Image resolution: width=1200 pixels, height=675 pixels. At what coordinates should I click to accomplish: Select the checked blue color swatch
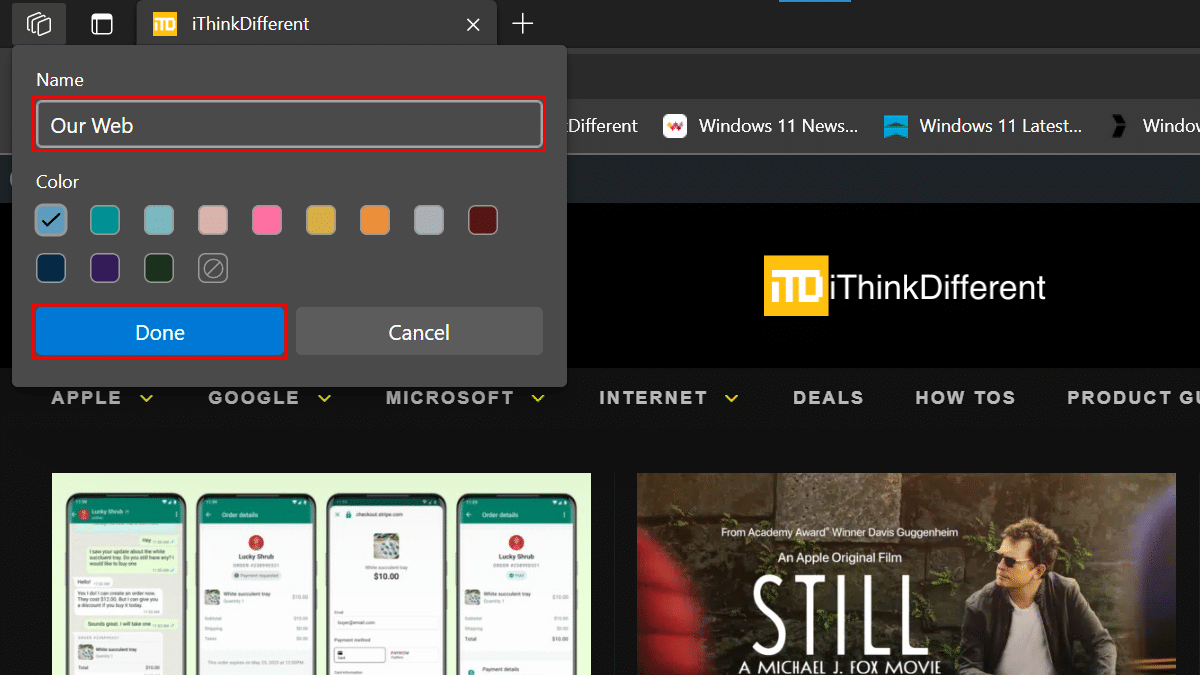(51, 220)
